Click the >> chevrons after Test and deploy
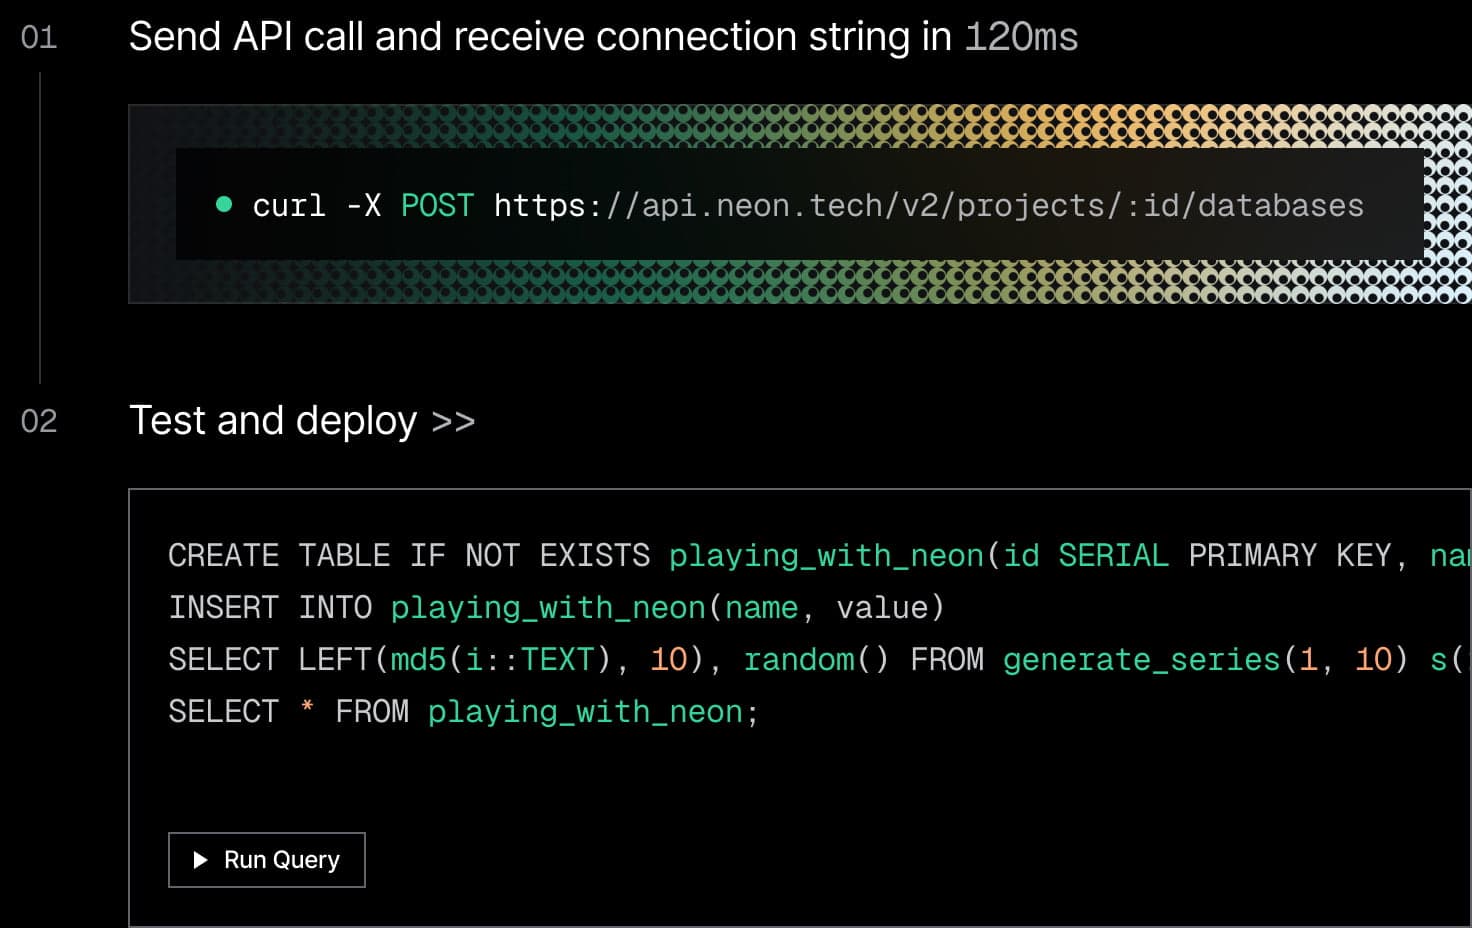Image resolution: width=1472 pixels, height=928 pixels. (x=453, y=422)
